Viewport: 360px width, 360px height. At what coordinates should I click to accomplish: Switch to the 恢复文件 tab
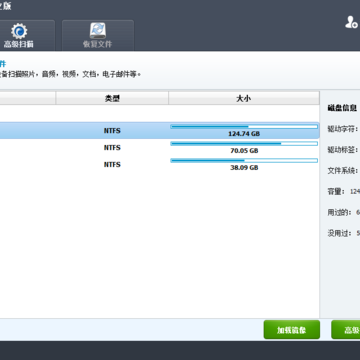click(x=98, y=35)
